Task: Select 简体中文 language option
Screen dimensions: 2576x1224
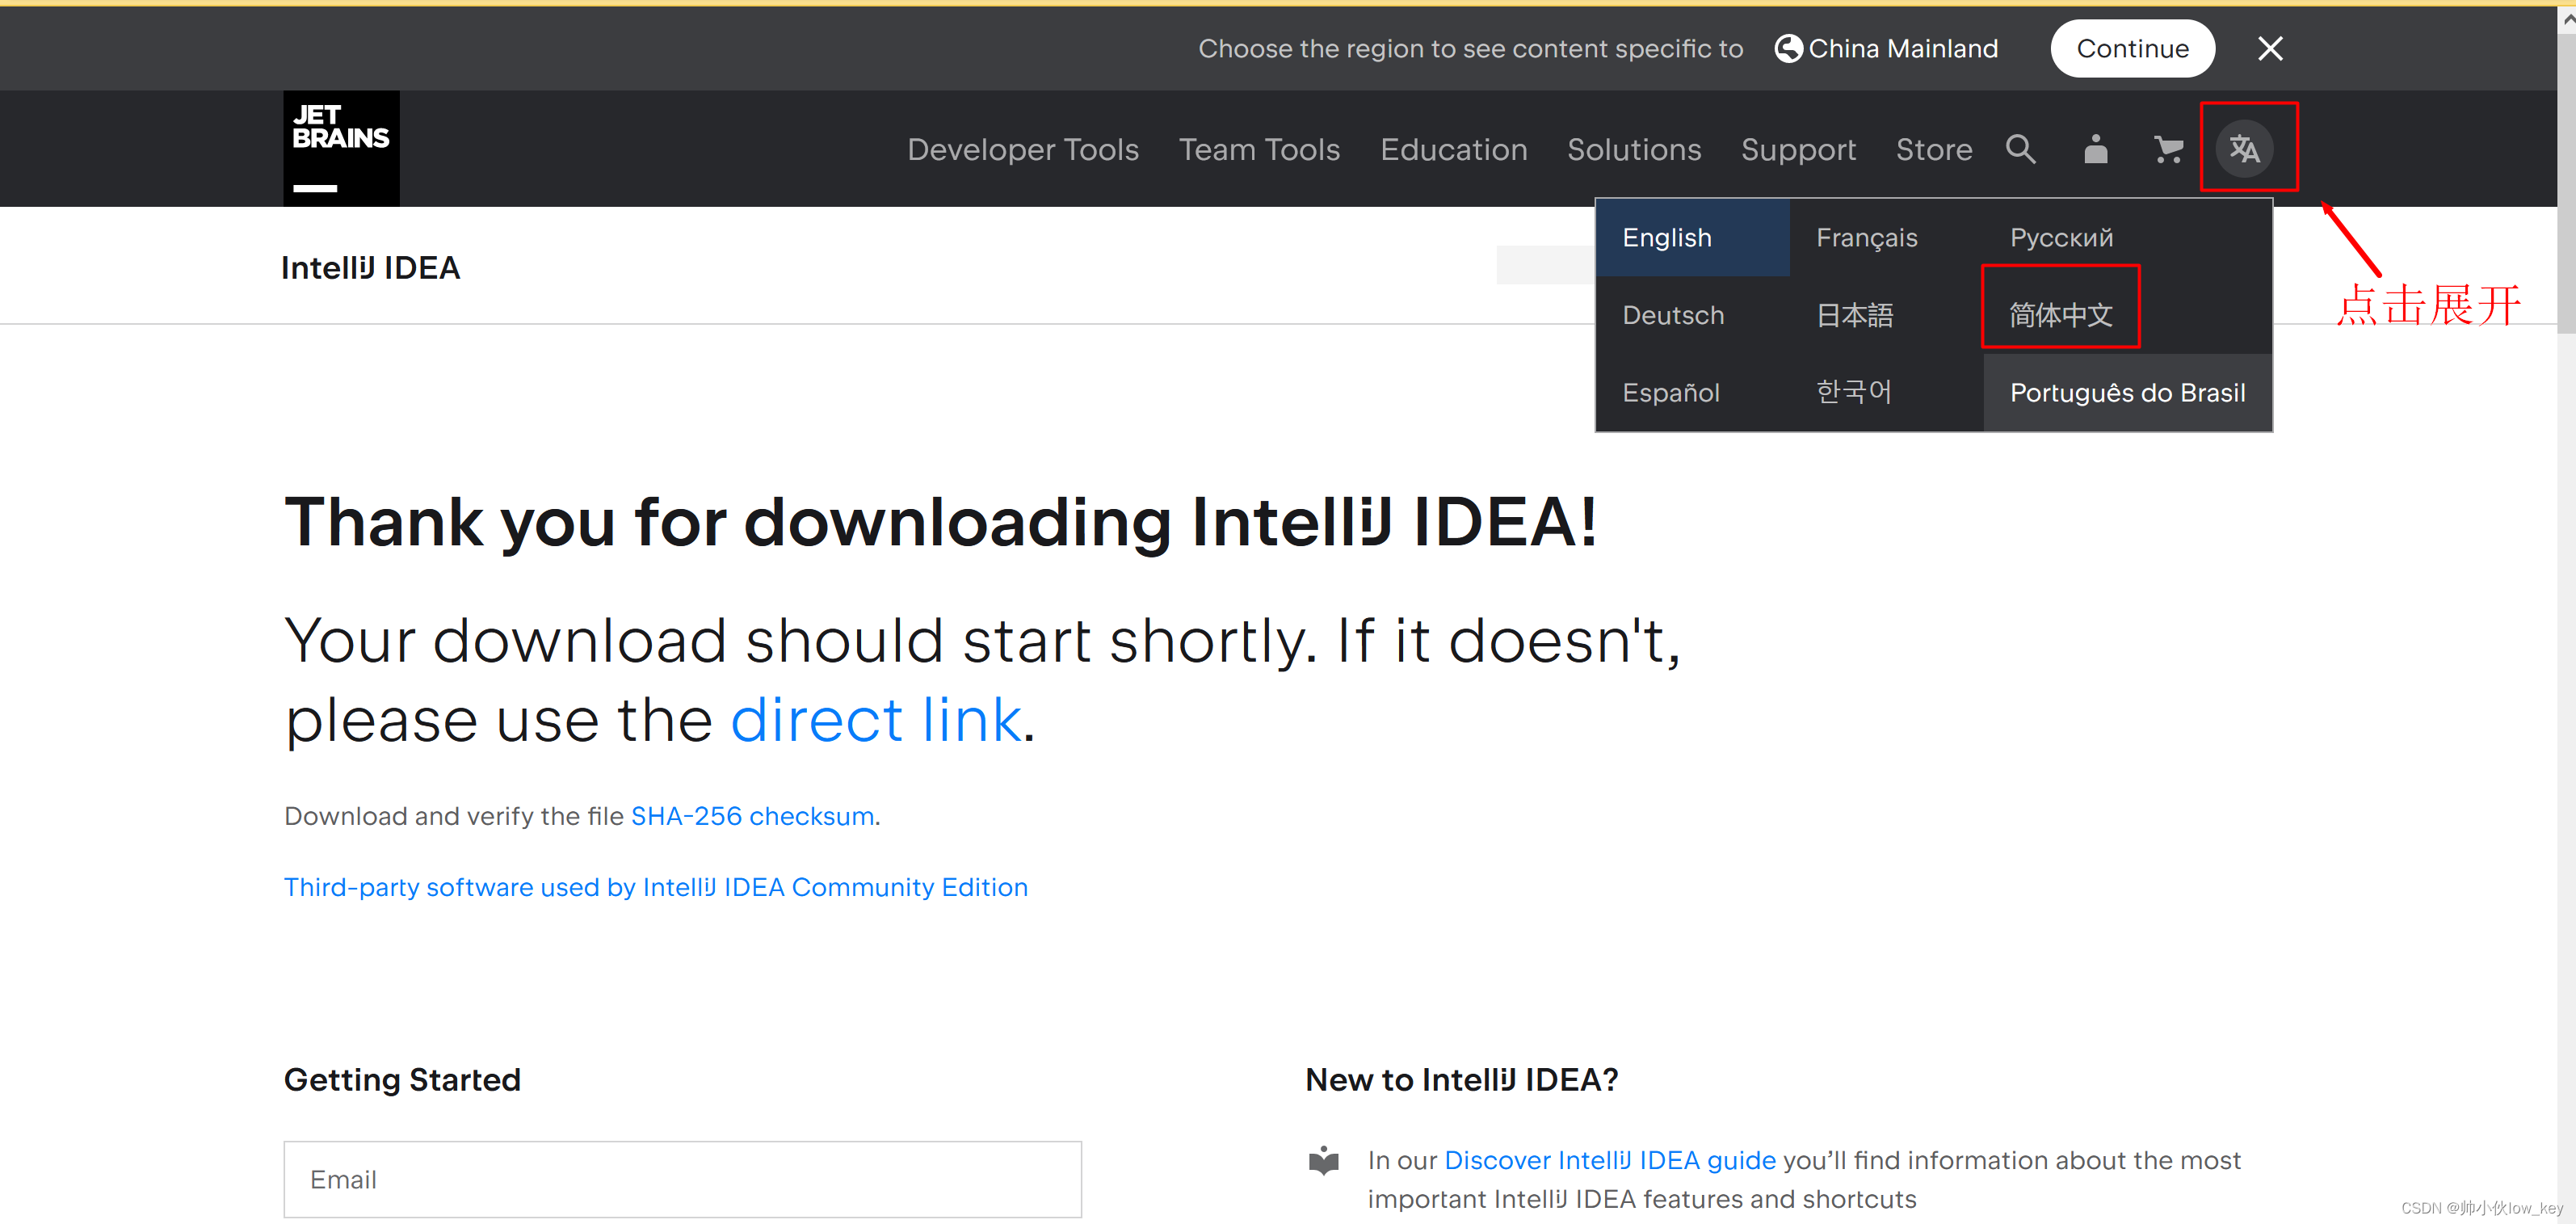Action: pos(2060,315)
